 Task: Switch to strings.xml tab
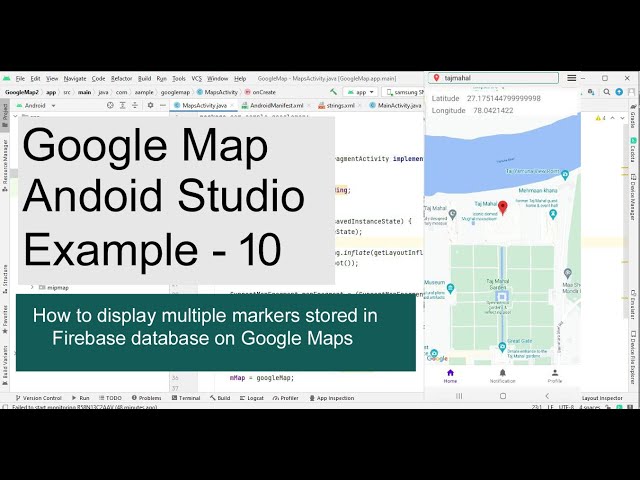pos(340,105)
